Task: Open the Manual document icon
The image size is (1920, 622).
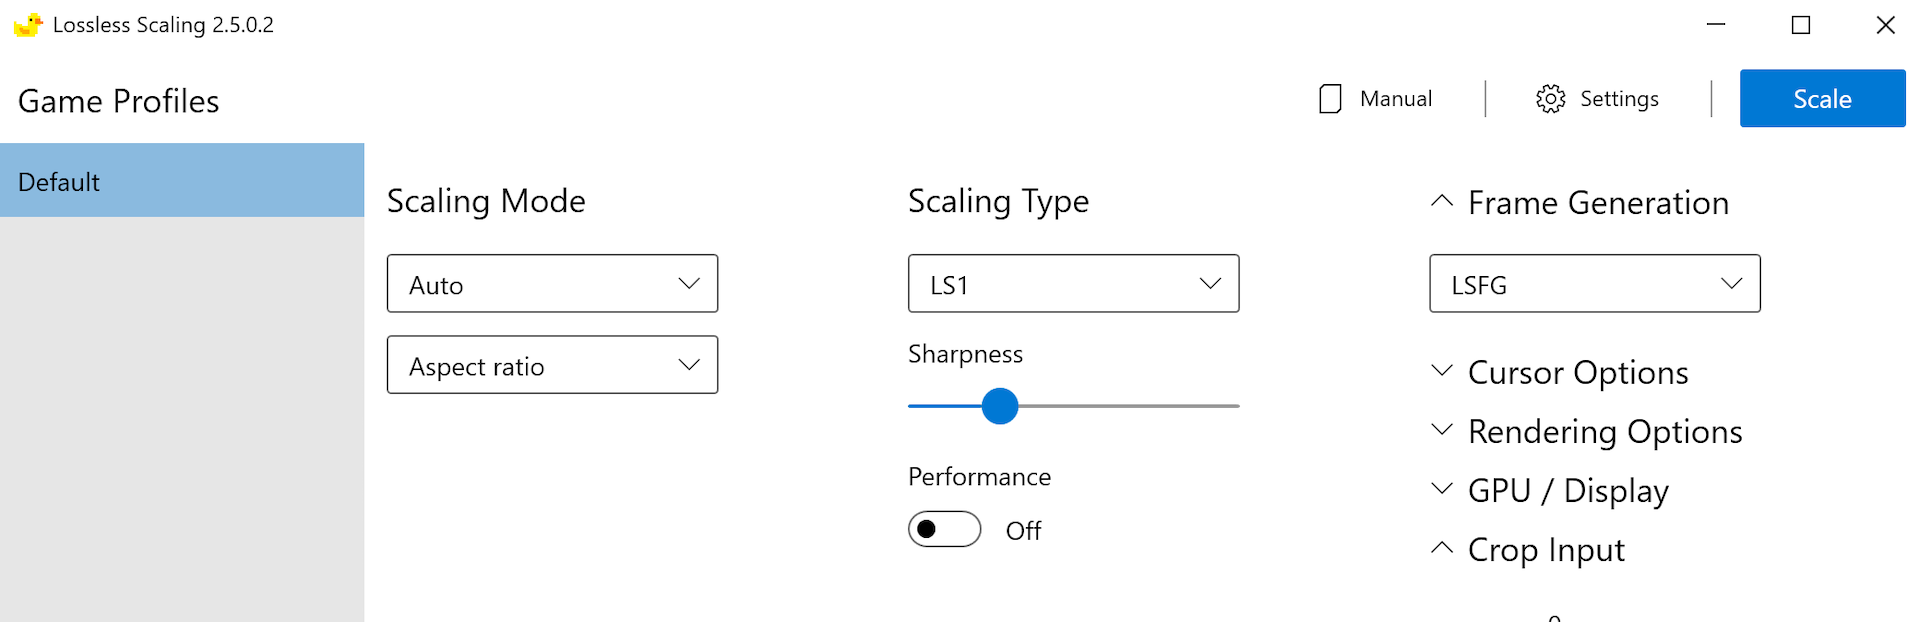Action: coord(1330,99)
